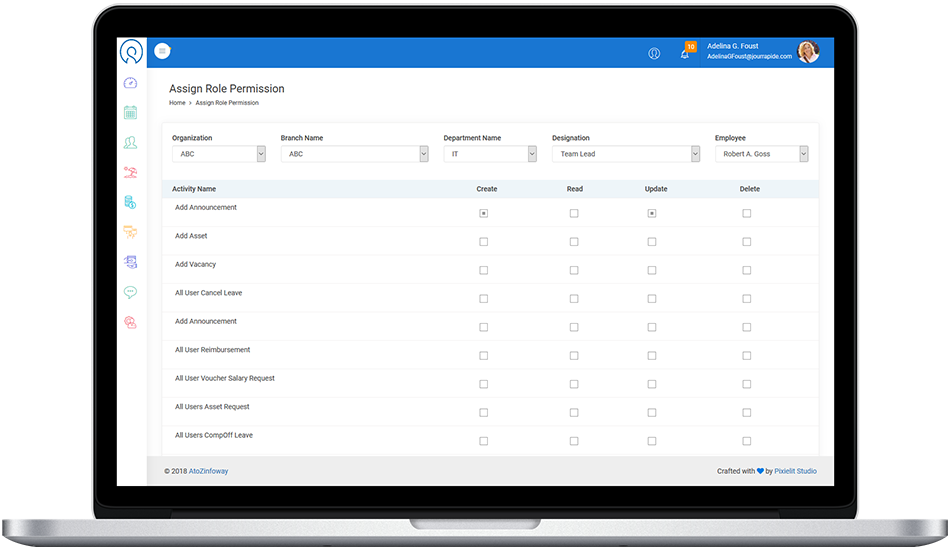Click the Home breadcrumb link
950x550 pixels.
tap(177, 103)
